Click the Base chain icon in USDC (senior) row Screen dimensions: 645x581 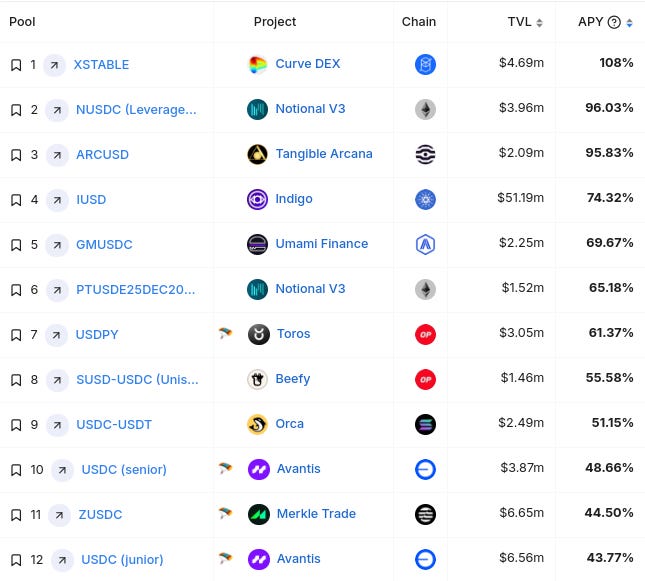click(x=425, y=469)
